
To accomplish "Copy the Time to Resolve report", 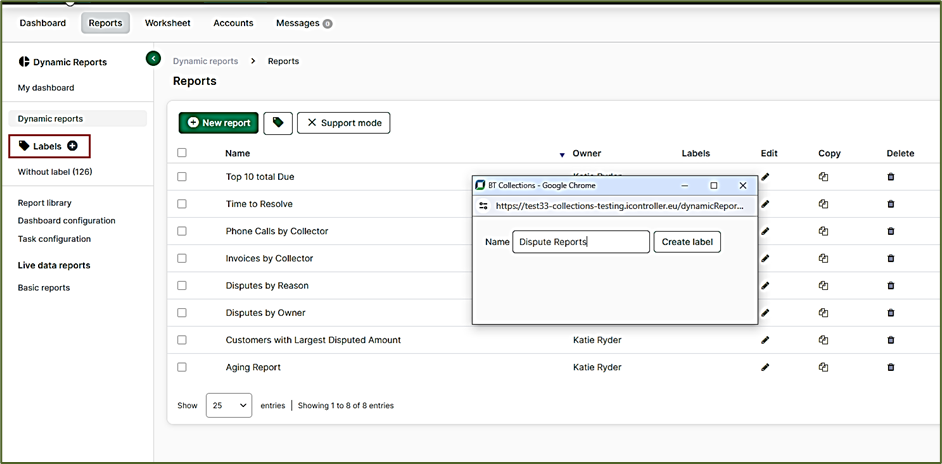I will 824,204.
